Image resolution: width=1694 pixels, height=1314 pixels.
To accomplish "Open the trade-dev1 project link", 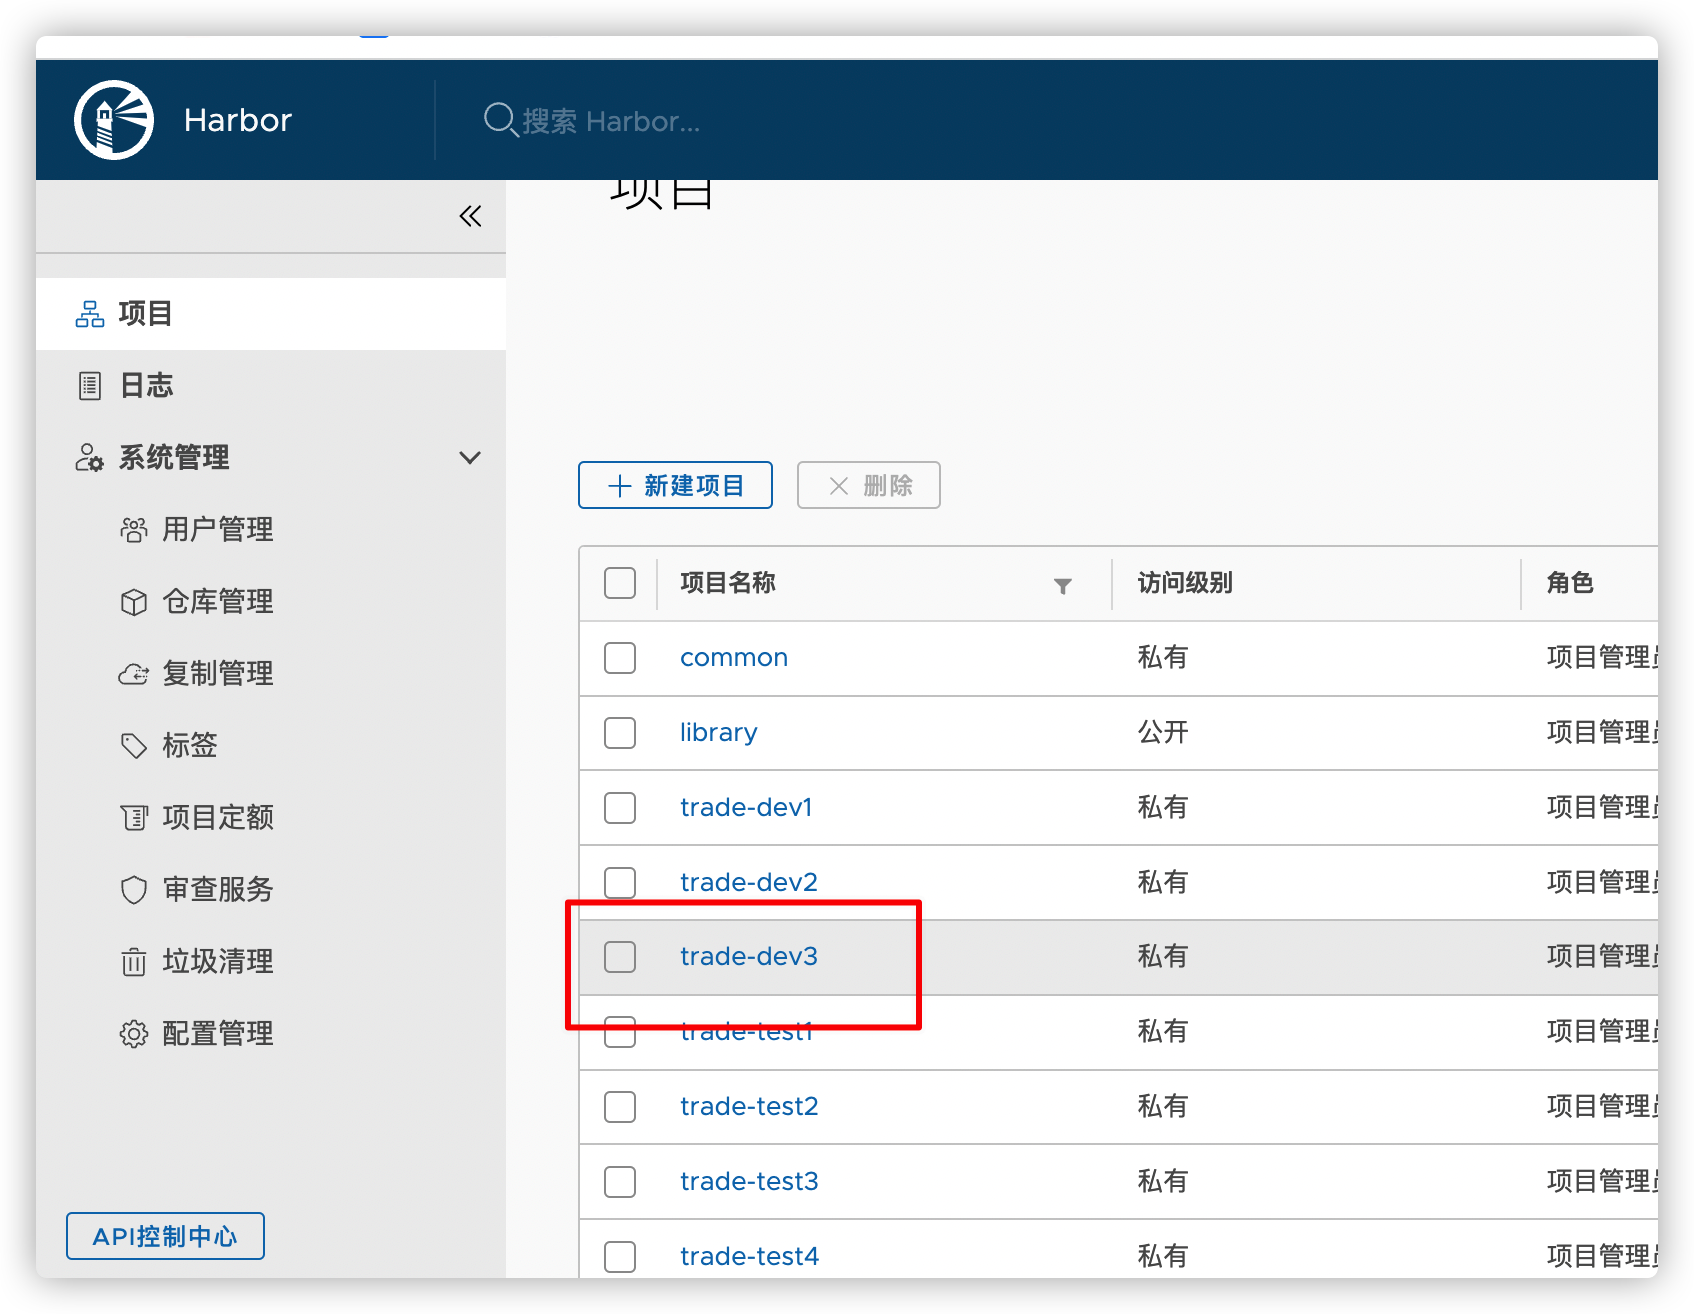I will click(x=746, y=808).
